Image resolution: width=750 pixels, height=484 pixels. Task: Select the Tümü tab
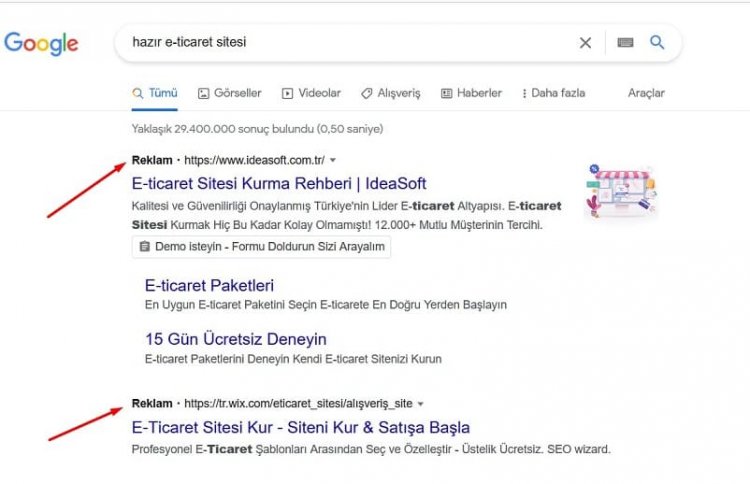pyautogui.click(x=154, y=93)
